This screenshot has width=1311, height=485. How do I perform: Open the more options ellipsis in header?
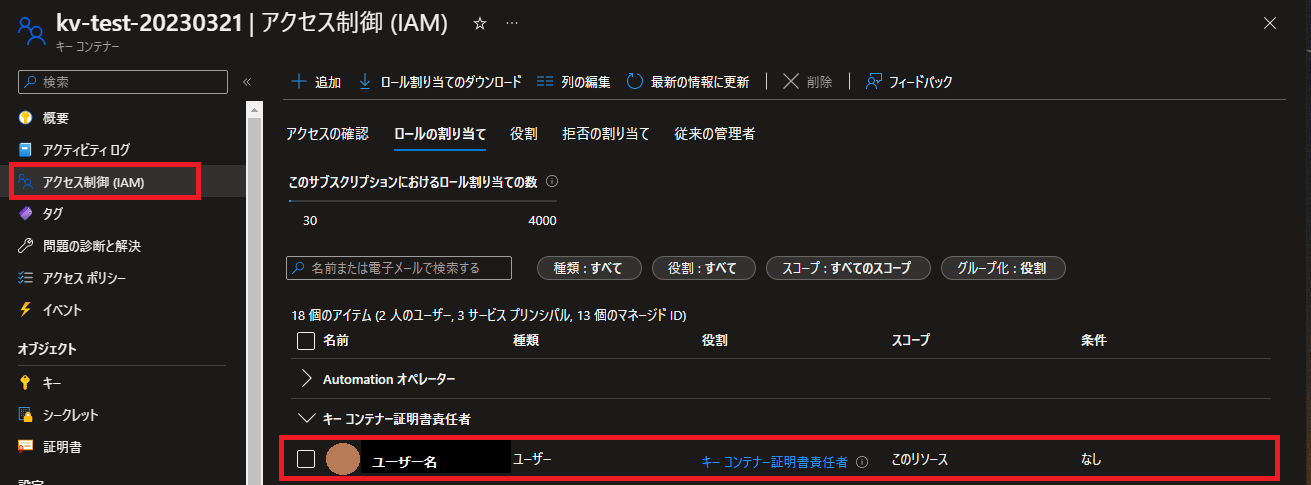point(512,23)
